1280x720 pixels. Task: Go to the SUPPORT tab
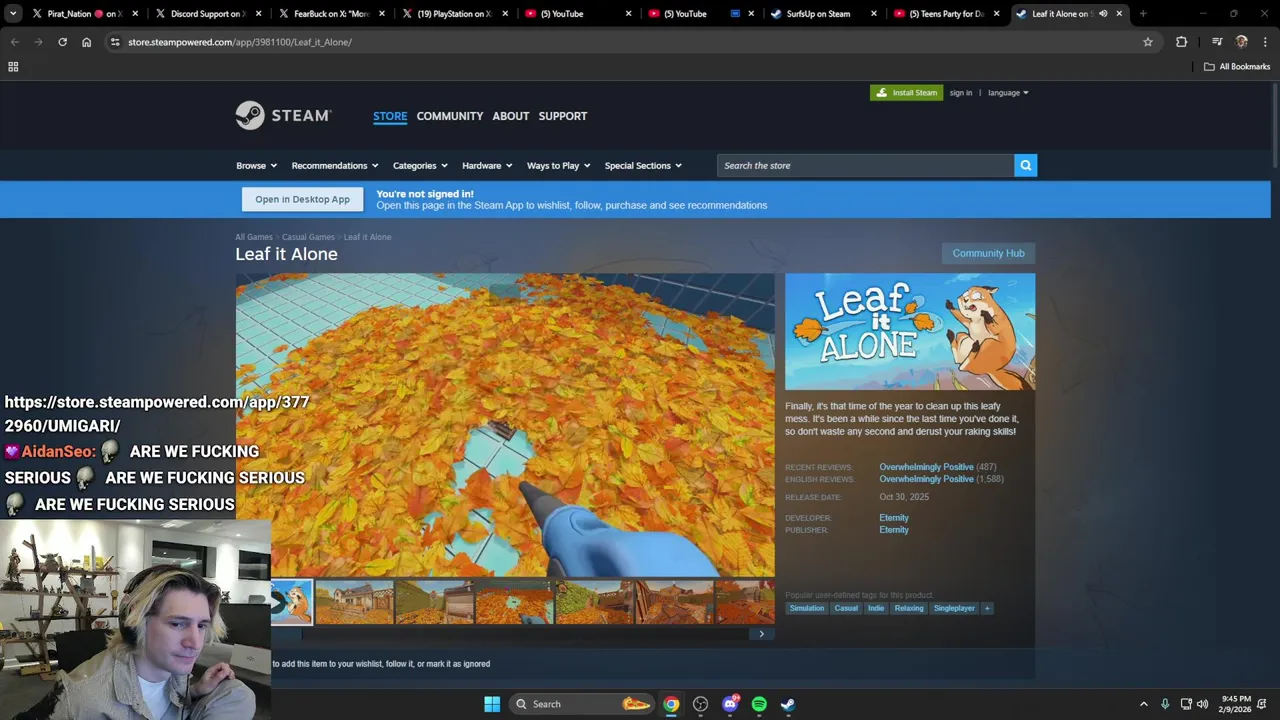(x=563, y=116)
